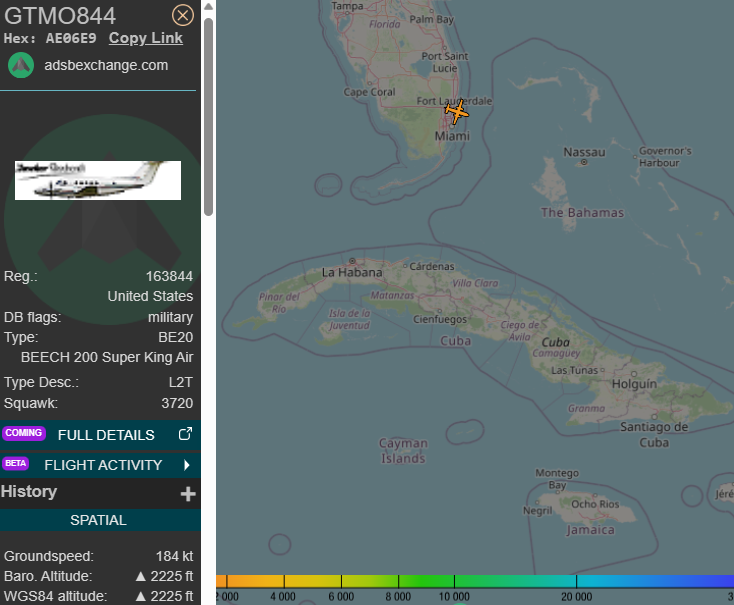Image resolution: width=734 pixels, height=605 pixels.
Task: Click the BETA badge
Action: click(15, 463)
